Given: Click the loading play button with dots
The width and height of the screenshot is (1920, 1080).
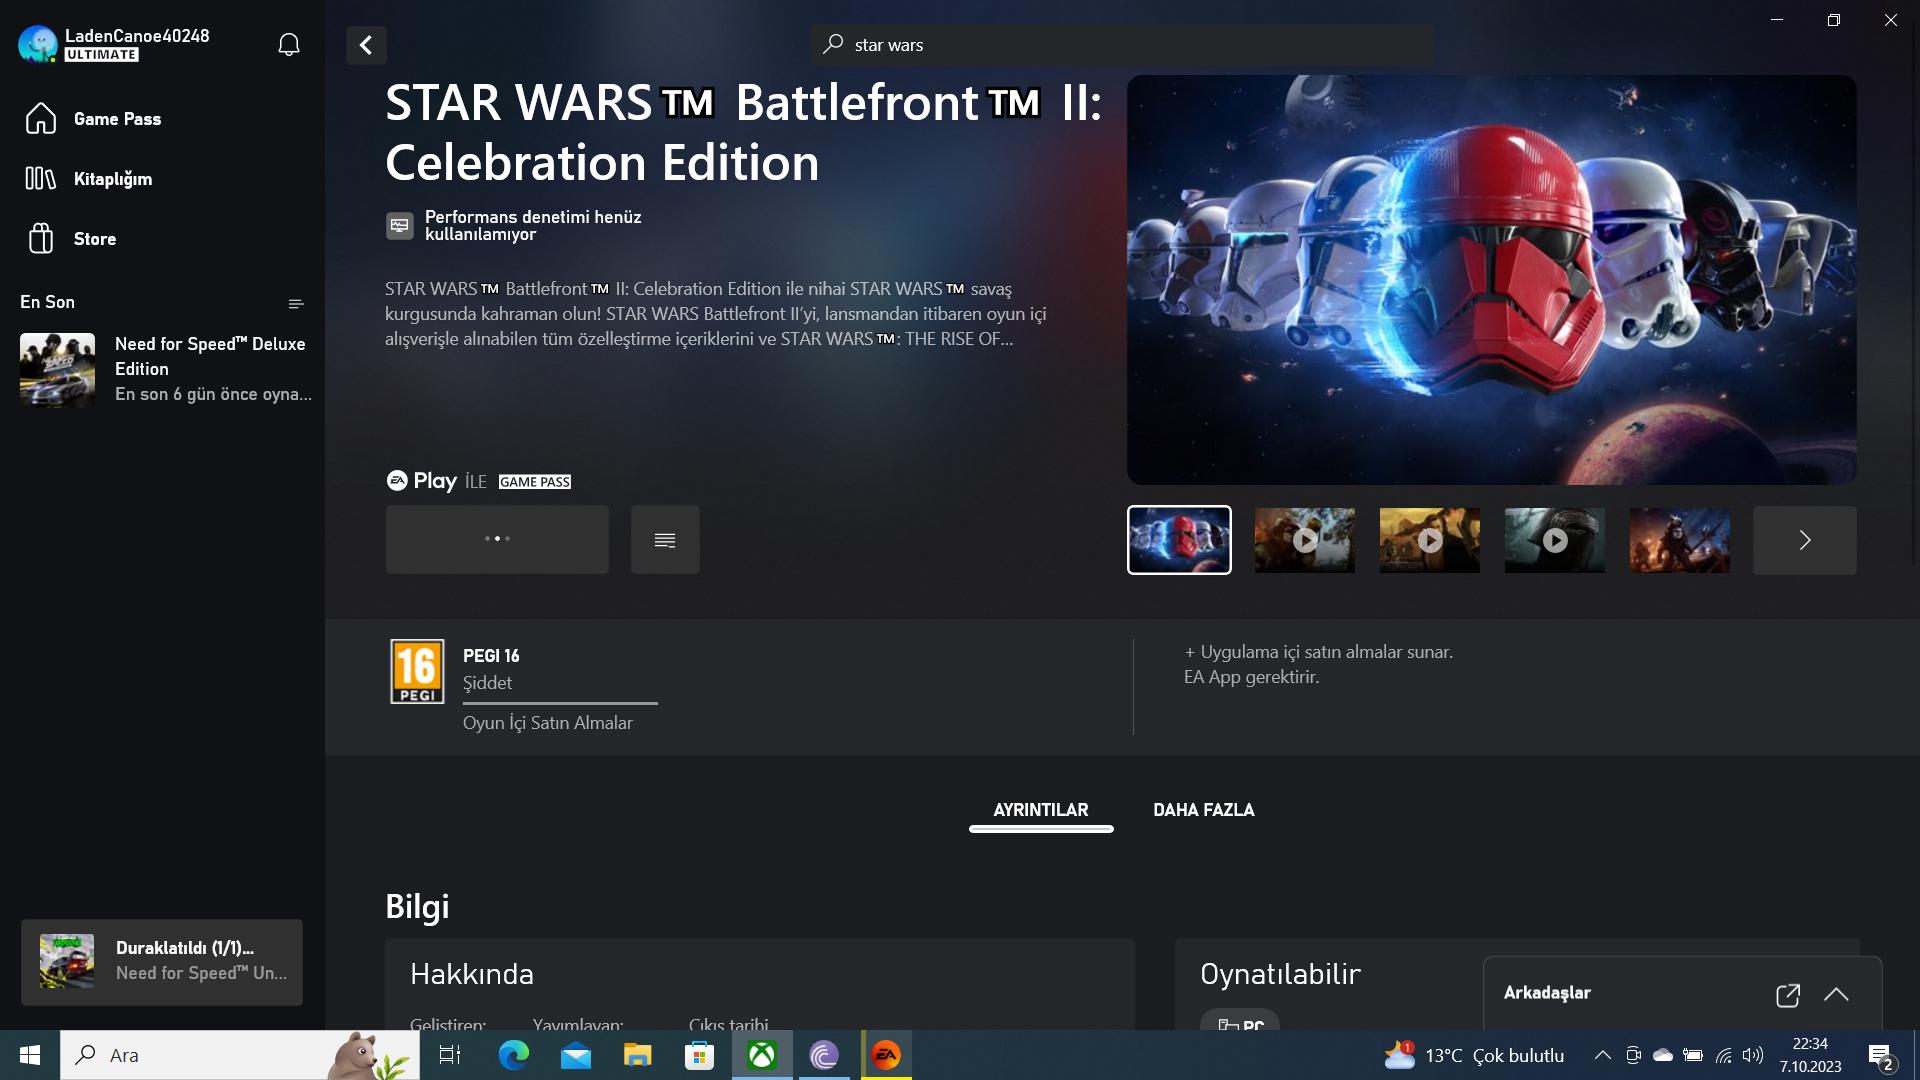Looking at the screenshot, I should click(496, 539).
